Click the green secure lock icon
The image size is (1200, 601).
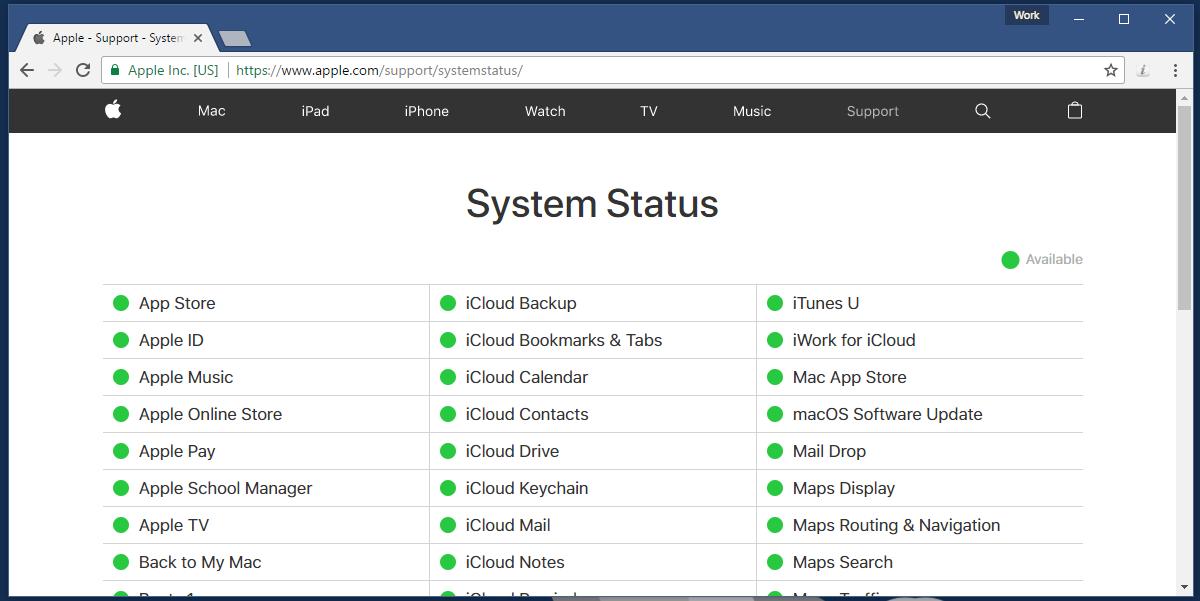click(x=116, y=70)
